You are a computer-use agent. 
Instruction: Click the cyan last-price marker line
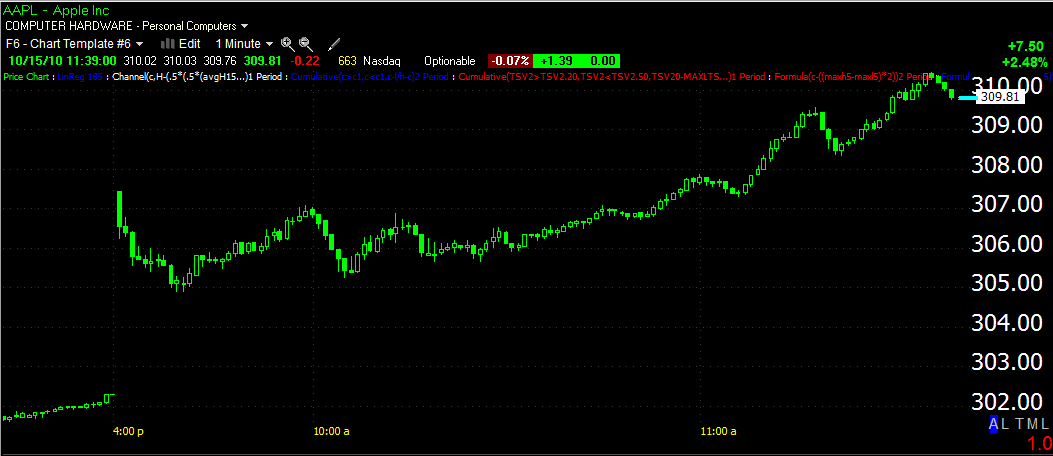(967, 98)
